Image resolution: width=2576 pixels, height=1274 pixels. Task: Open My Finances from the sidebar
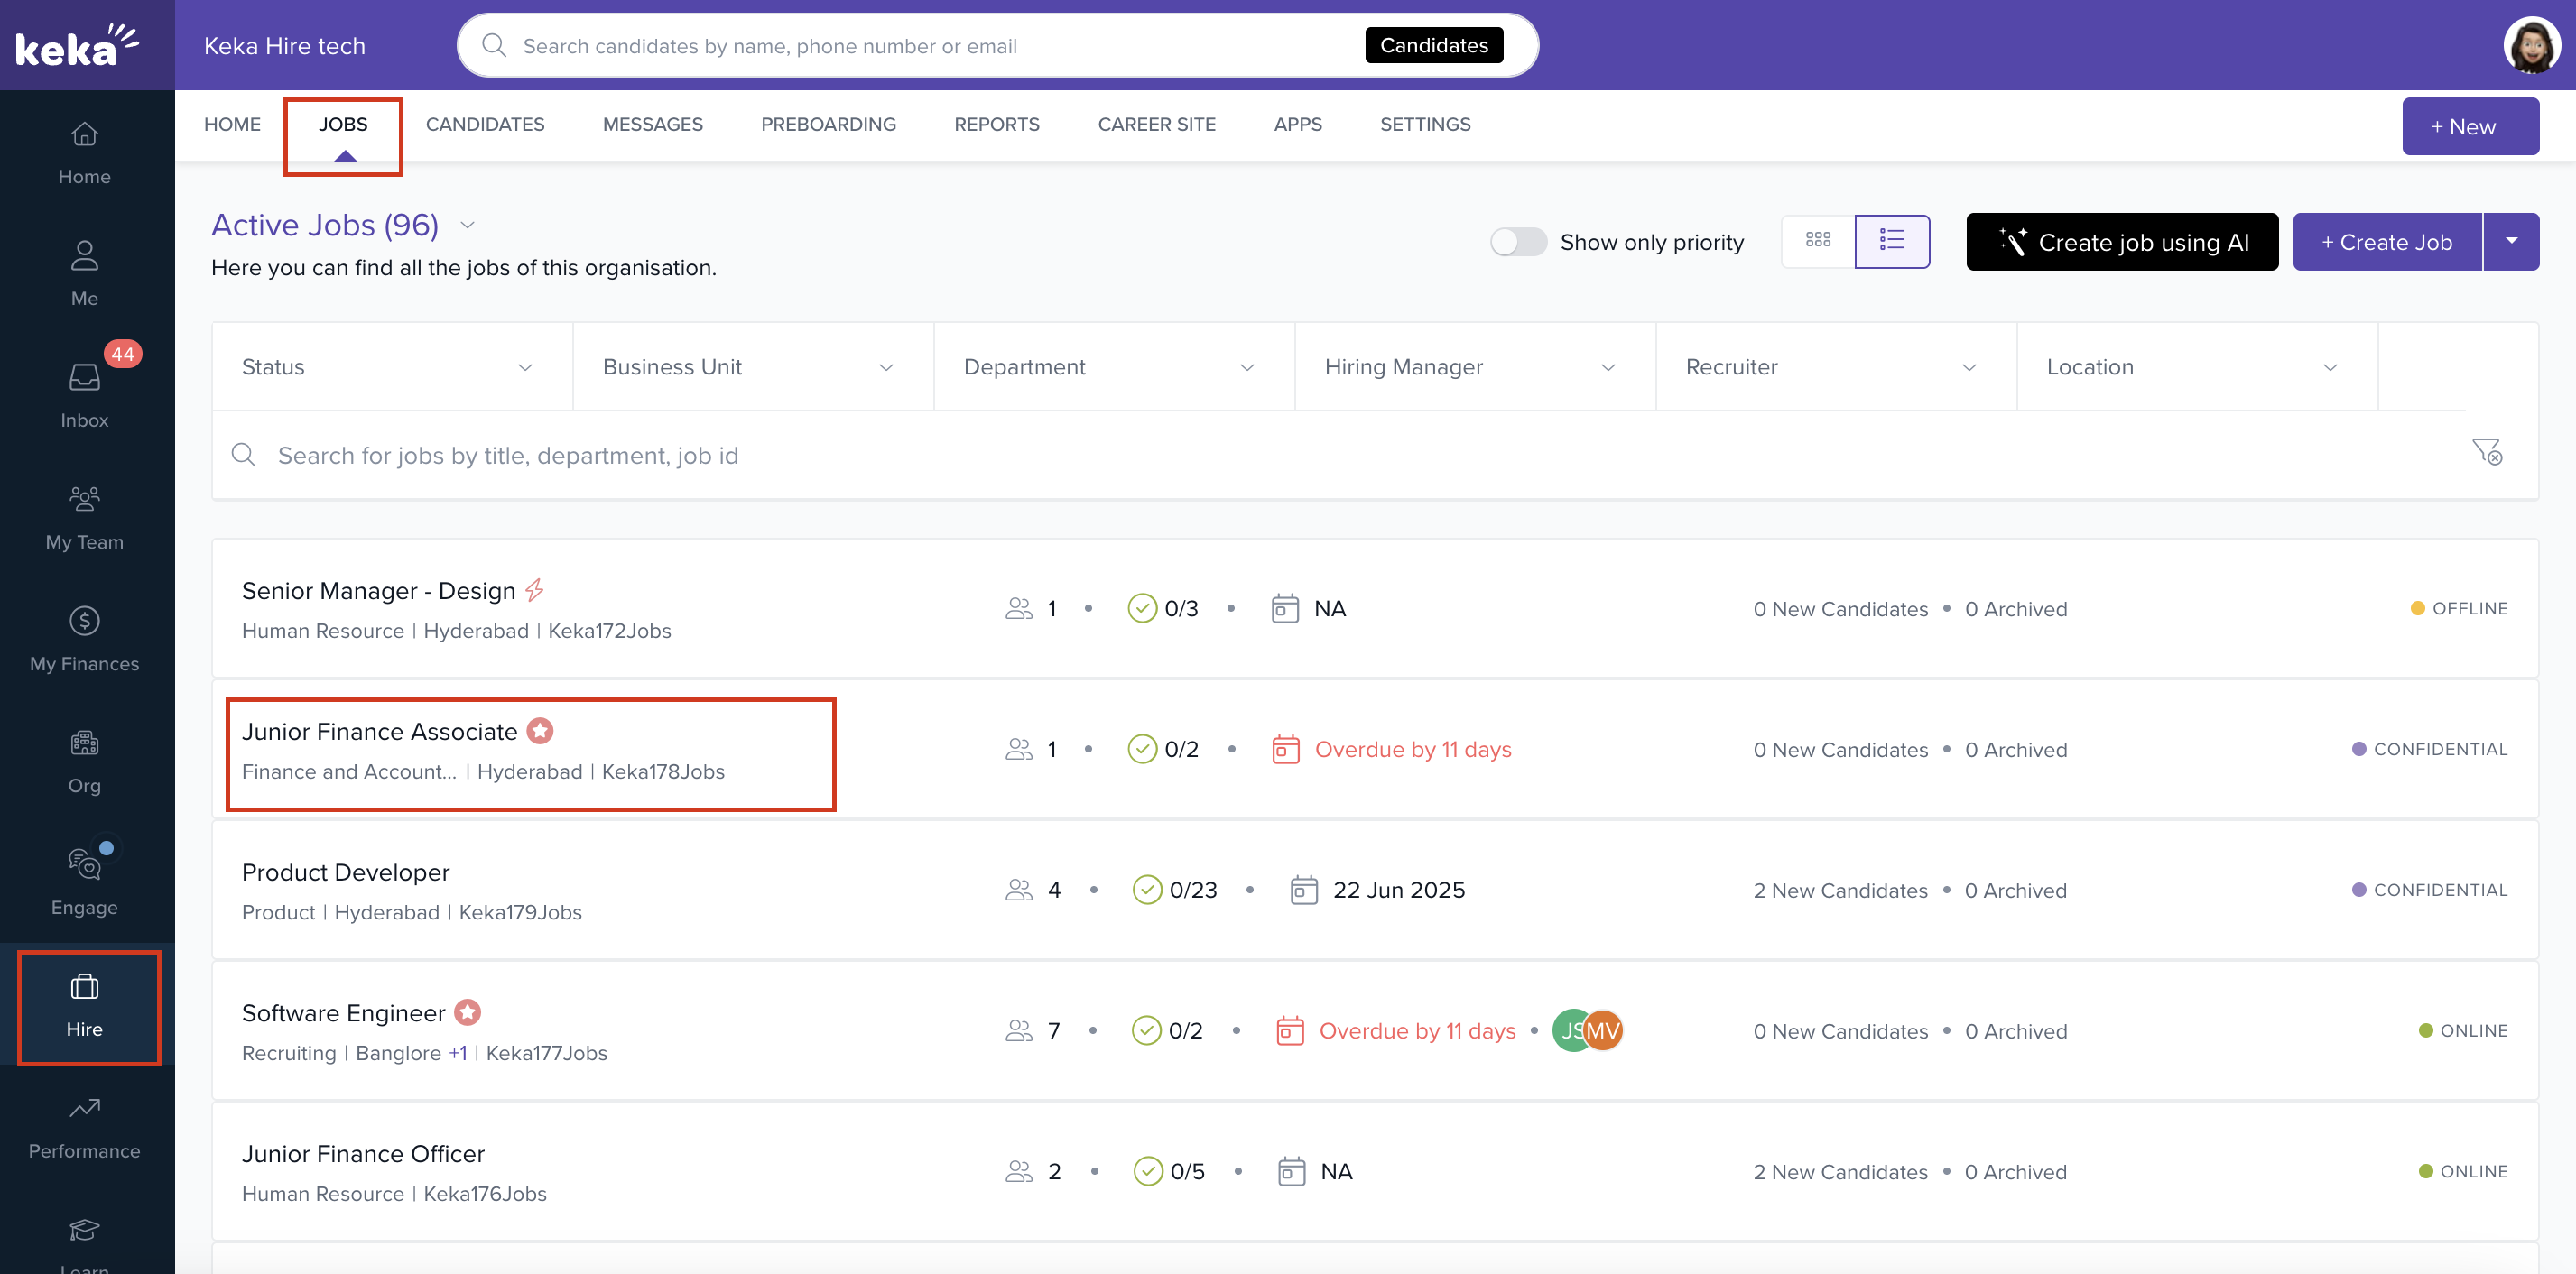point(84,638)
